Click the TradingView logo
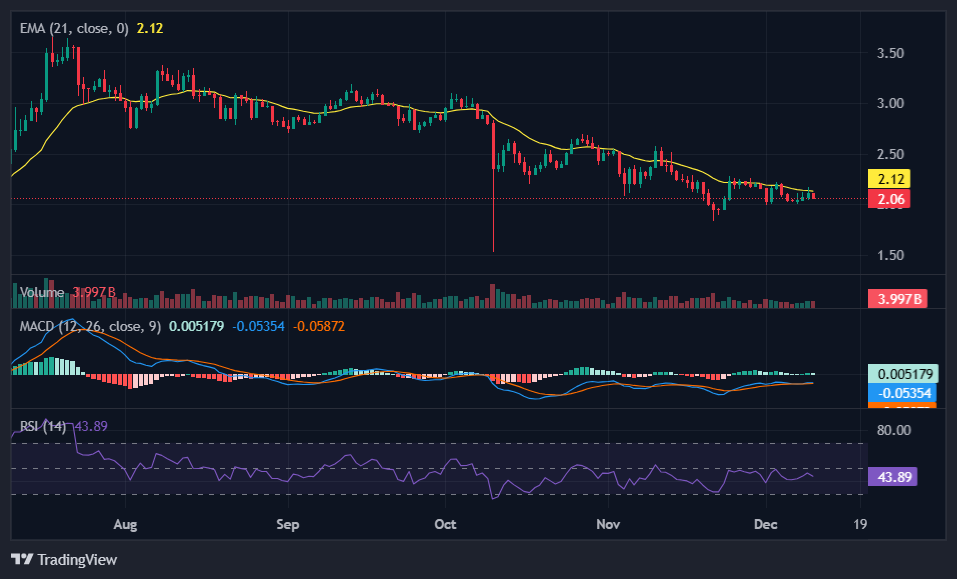Viewport: 957px width, 579px height. point(62,560)
